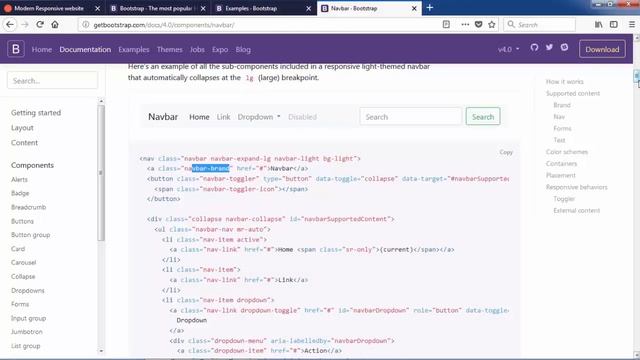Click the Pocket save icon

tap(478, 24)
